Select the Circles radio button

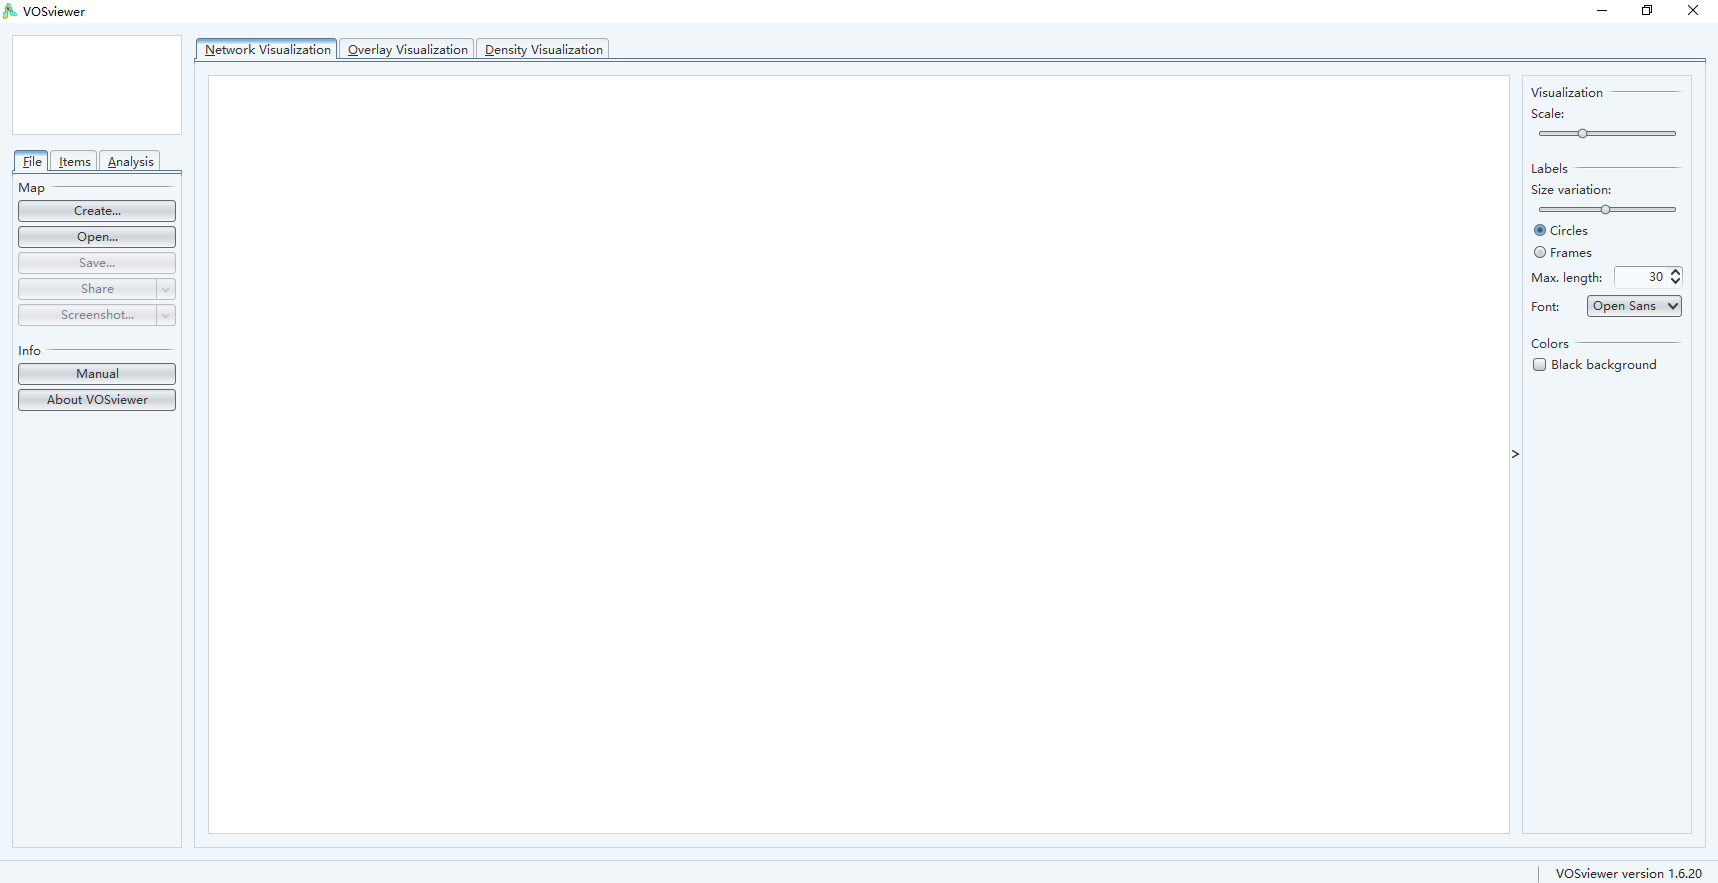[1540, 230]
